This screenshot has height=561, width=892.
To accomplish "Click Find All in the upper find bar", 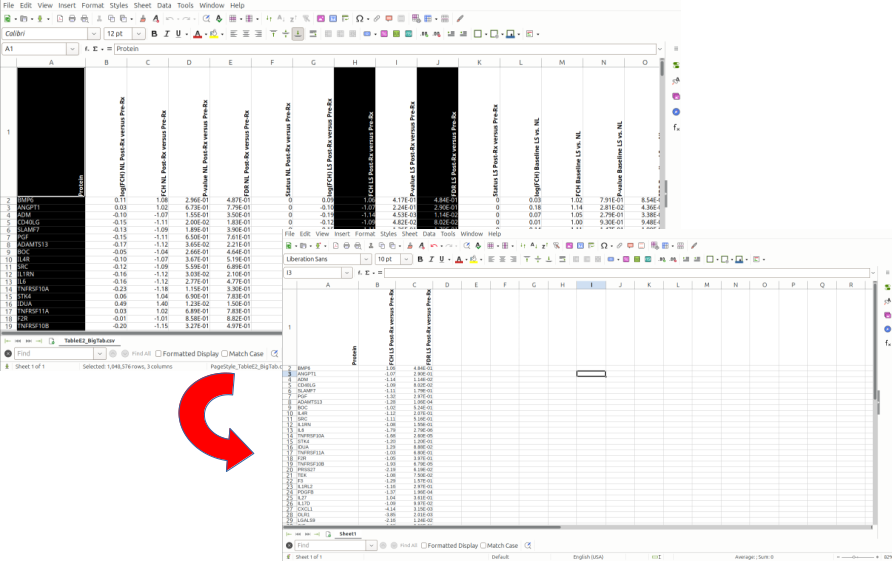I will pyautogui.click(x=140, y=353).
